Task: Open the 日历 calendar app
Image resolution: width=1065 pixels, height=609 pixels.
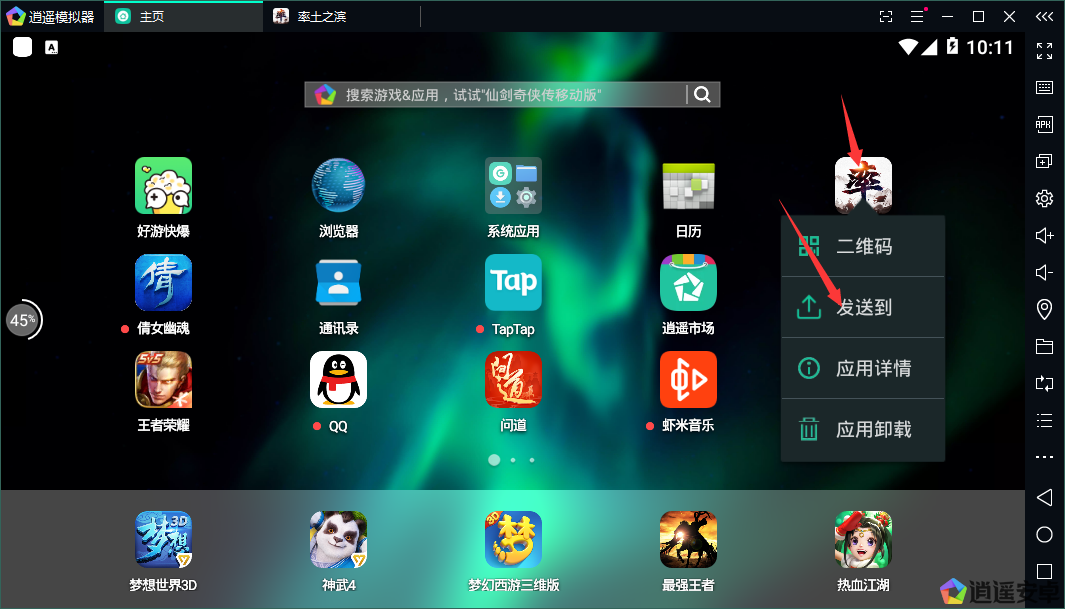Action: [688, 186]
